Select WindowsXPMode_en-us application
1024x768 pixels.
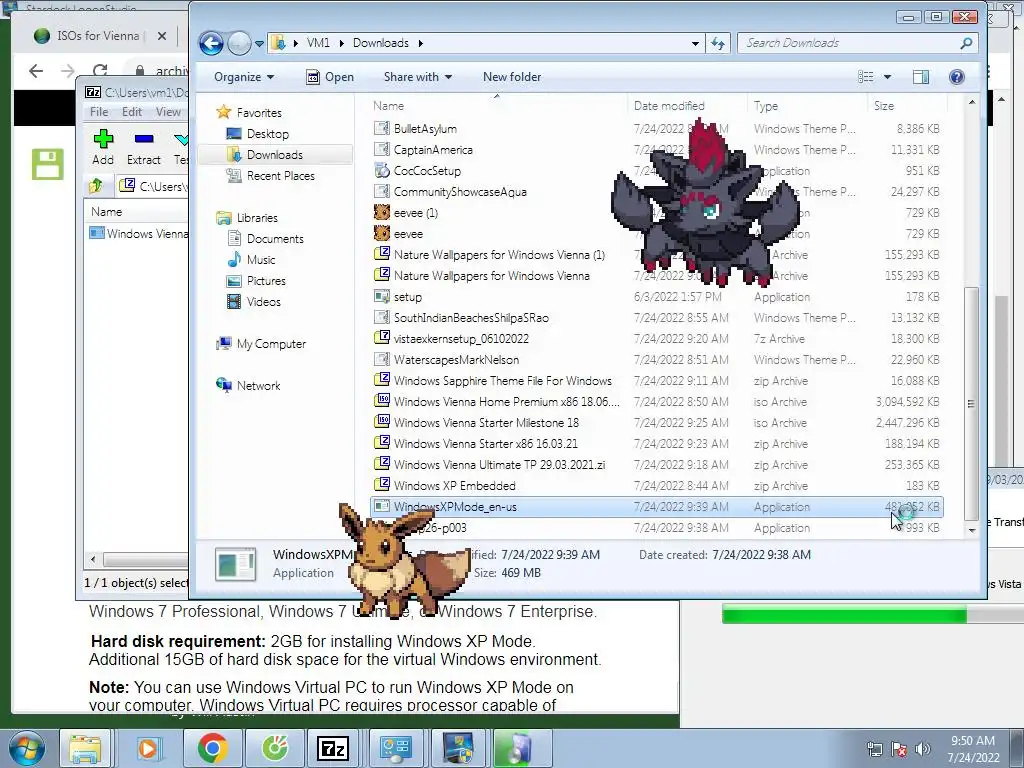pyautogui.click(x=656, y=507)
